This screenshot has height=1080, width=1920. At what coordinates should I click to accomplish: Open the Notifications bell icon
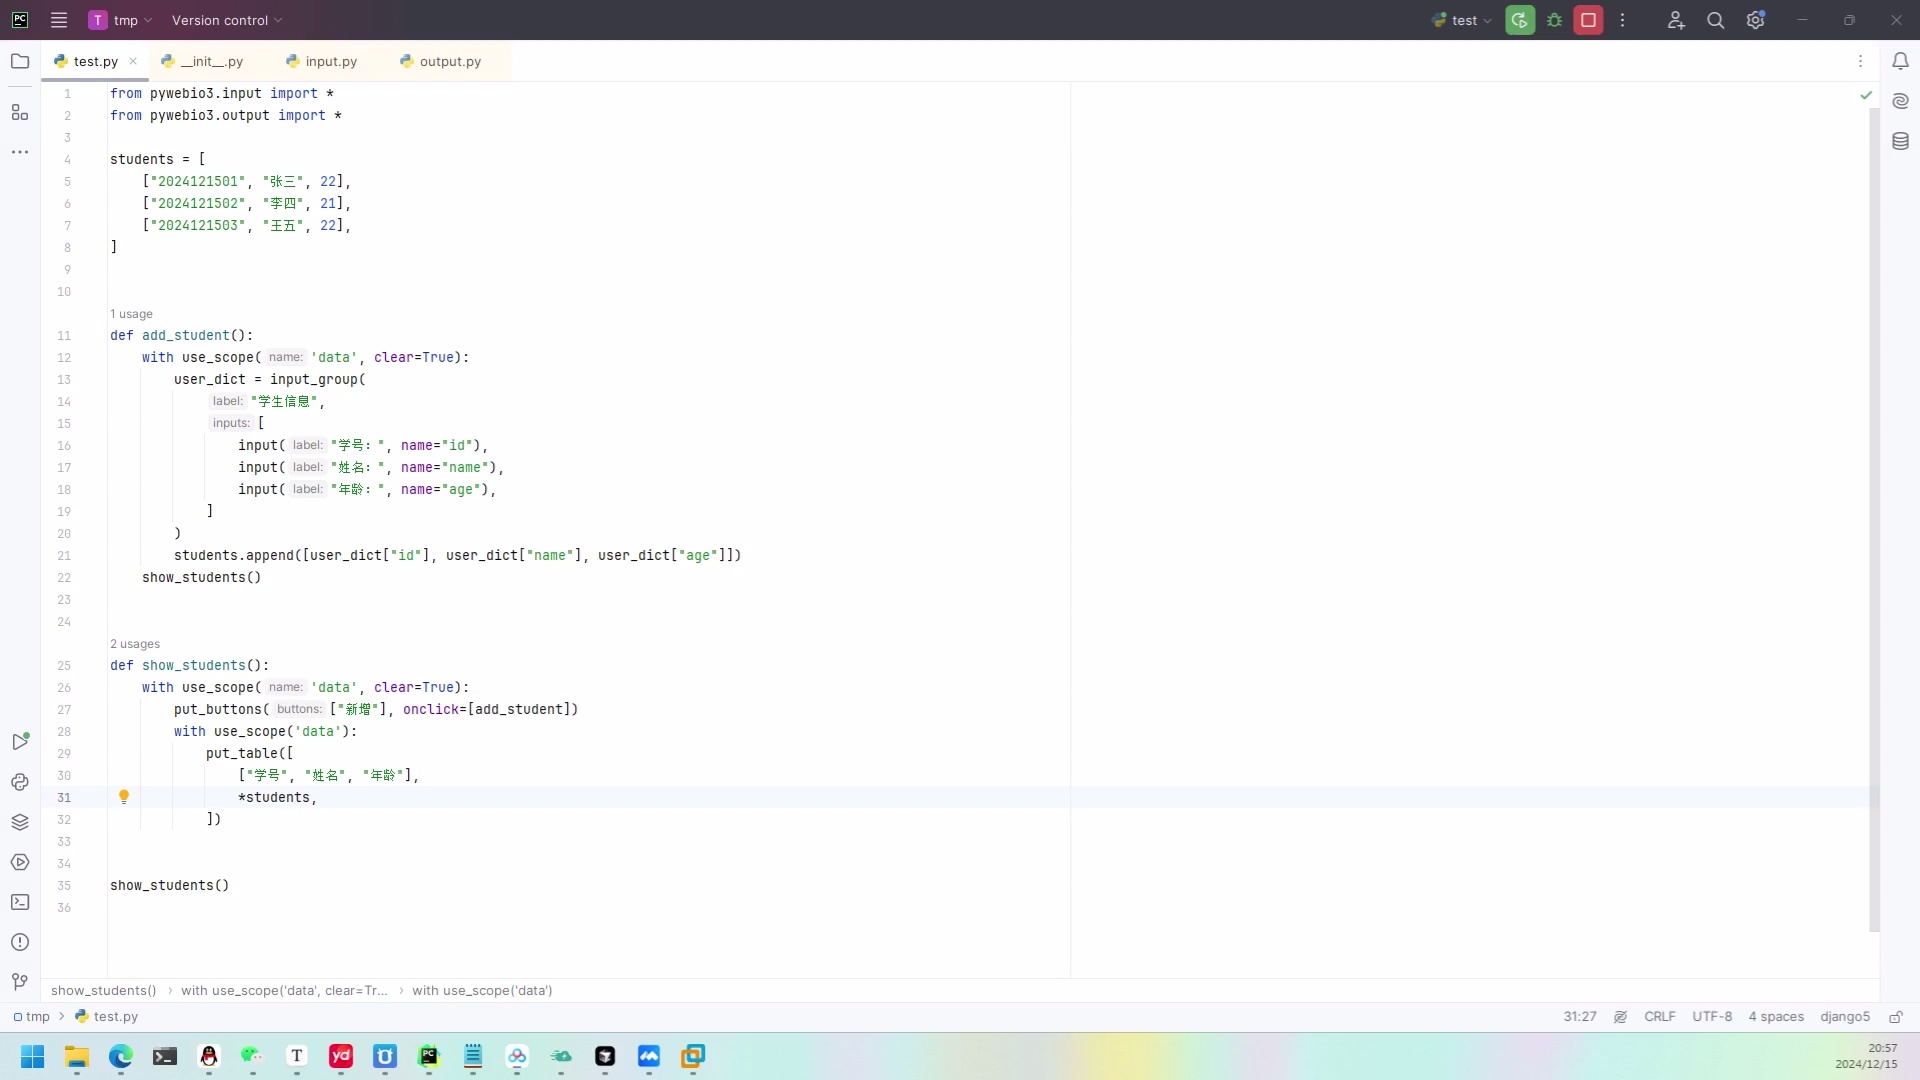(1900, 61)
